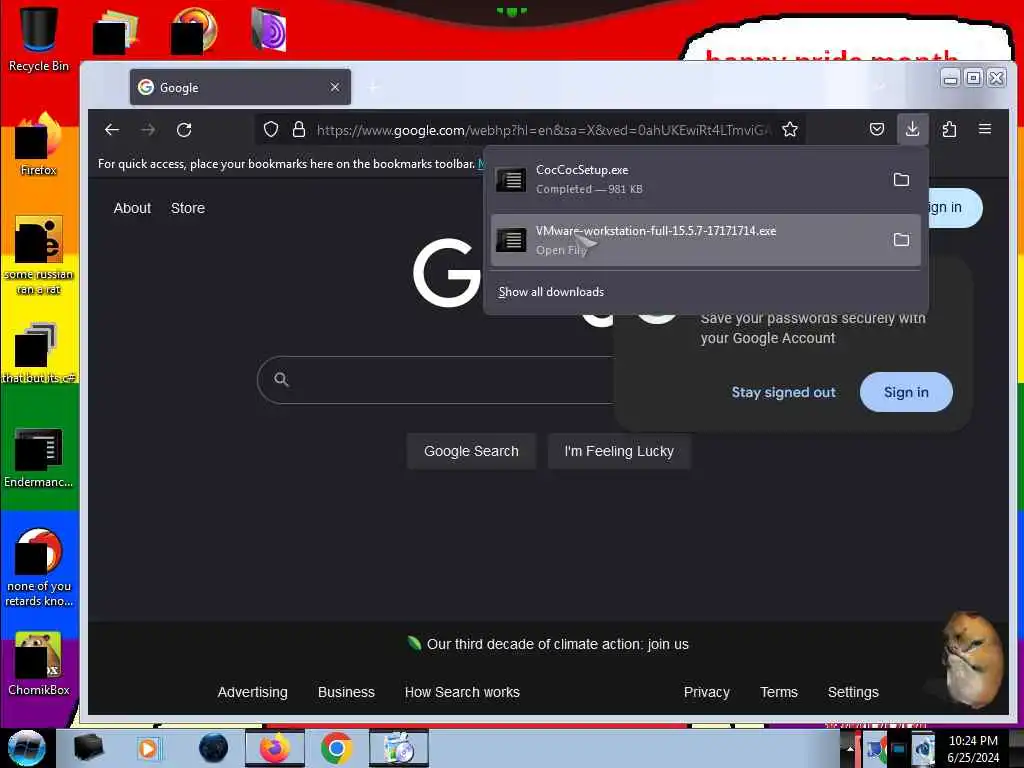Select the 'that but its c#' desktop icon

tap(39, 353)
